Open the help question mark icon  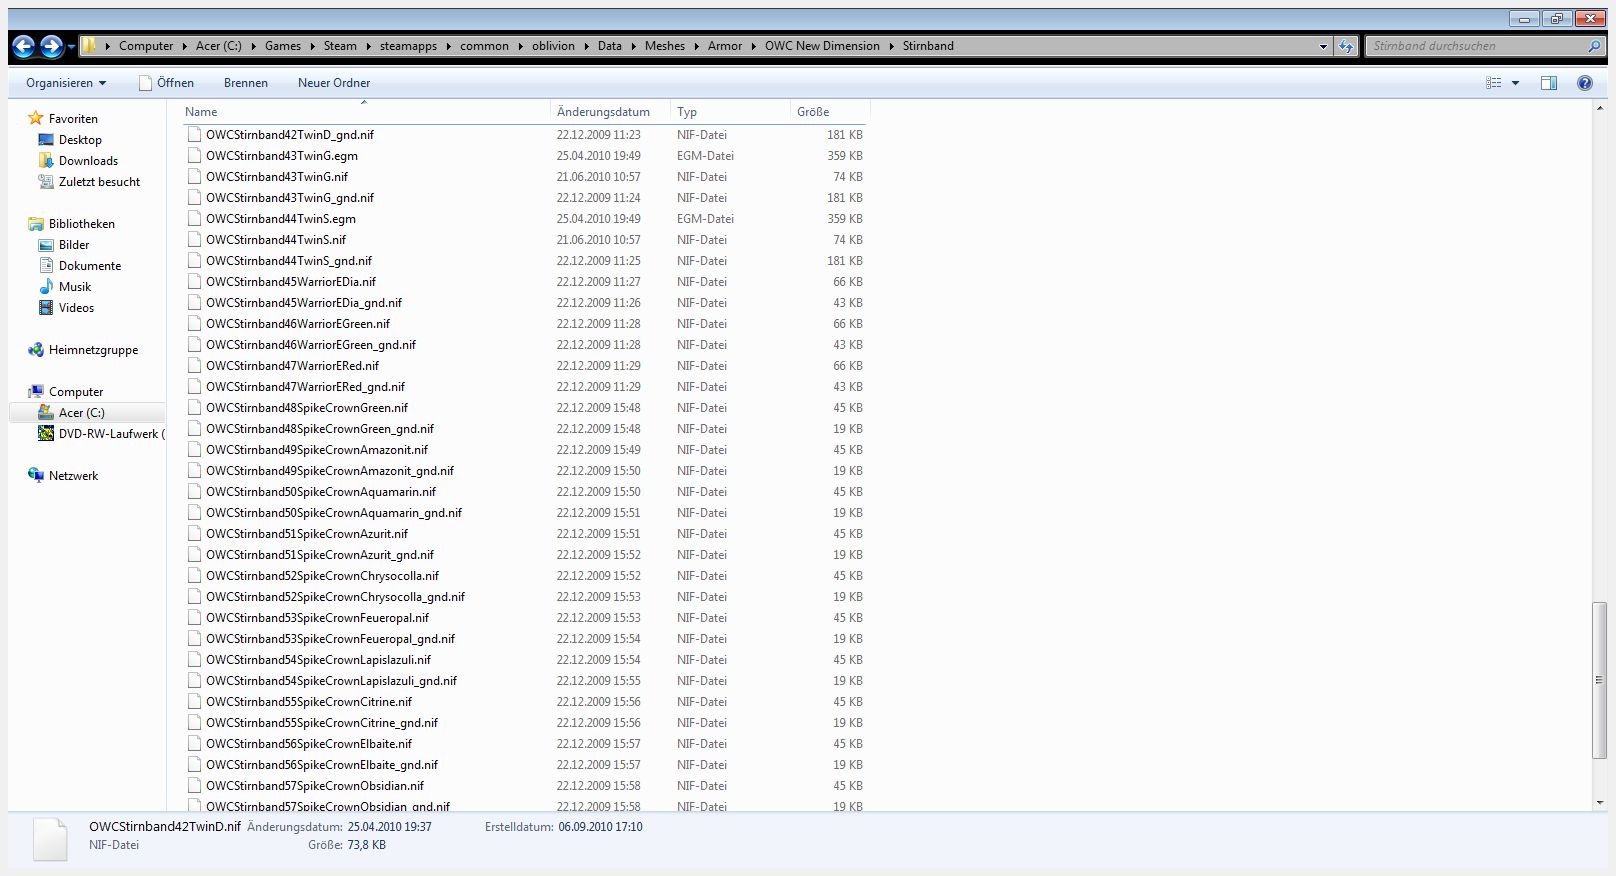pos(1584,83)
